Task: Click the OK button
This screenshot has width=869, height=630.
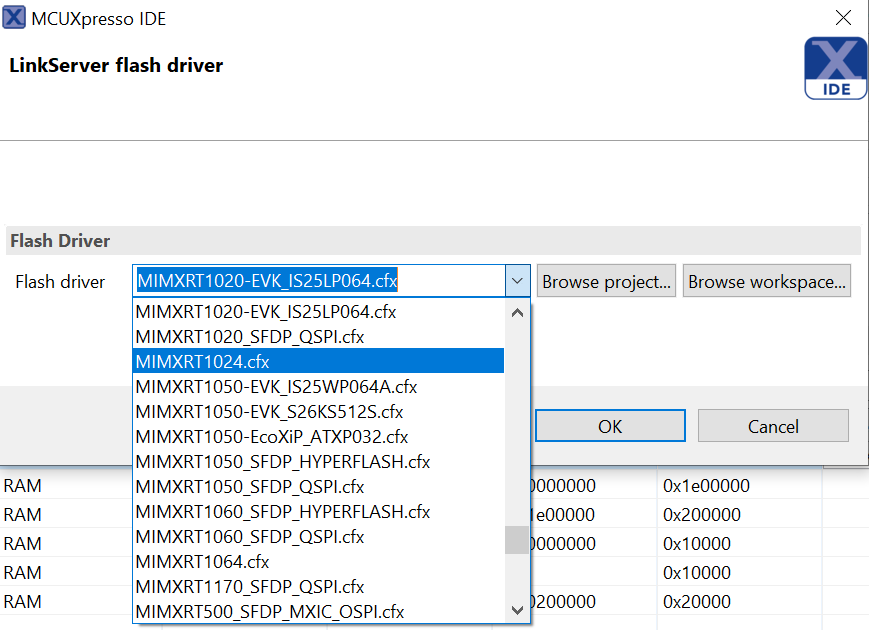Action: click(609, 425)
